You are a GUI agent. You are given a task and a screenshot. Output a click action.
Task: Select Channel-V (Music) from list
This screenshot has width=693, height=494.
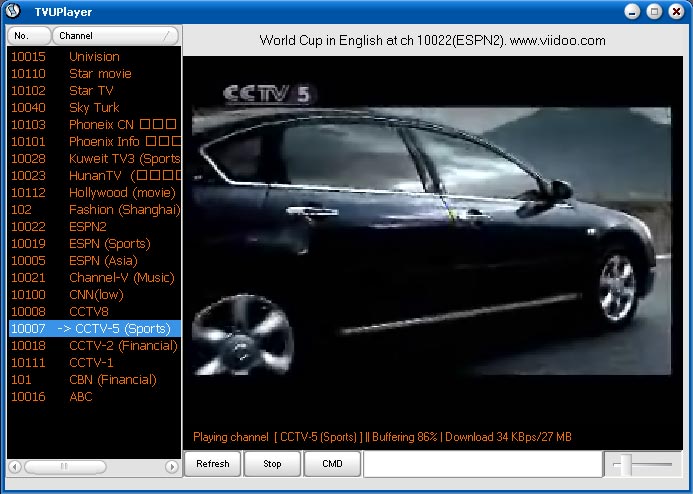[121, 278]
